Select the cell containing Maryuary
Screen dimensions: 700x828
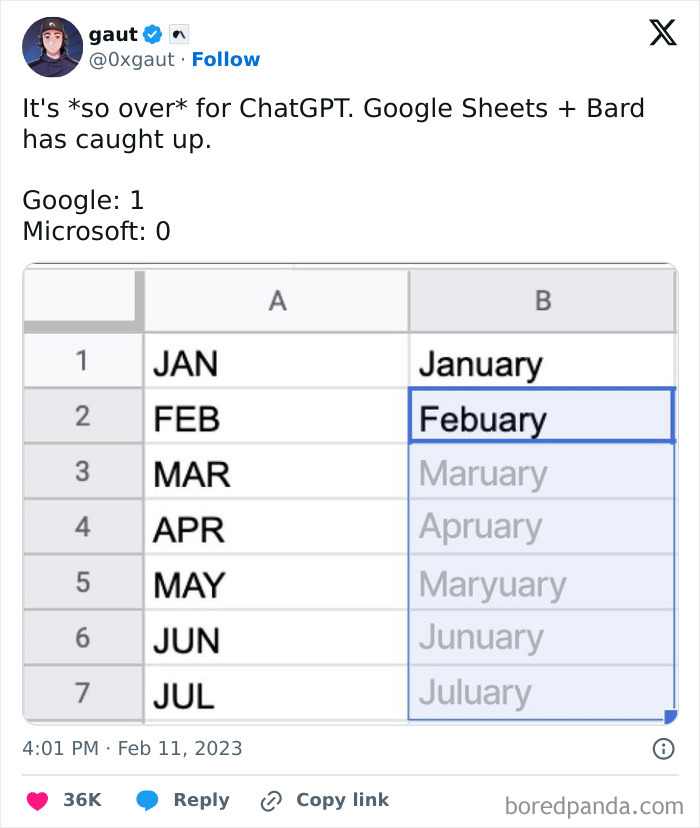[x=542, y=583]
